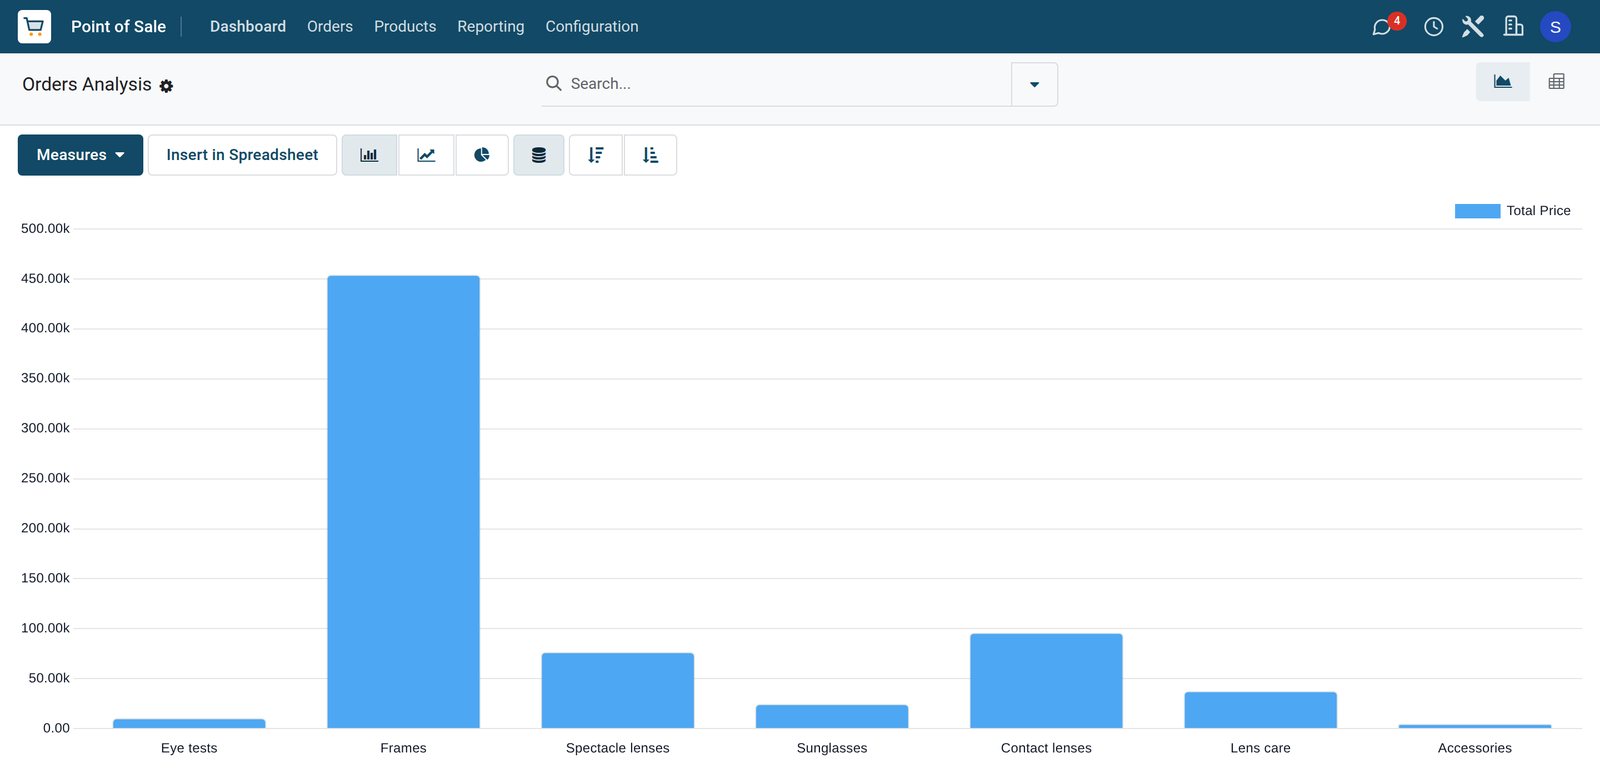Viewport: 1600px width, 777px height.
Task: Click the Eye tests axis label
Action: 189,748
